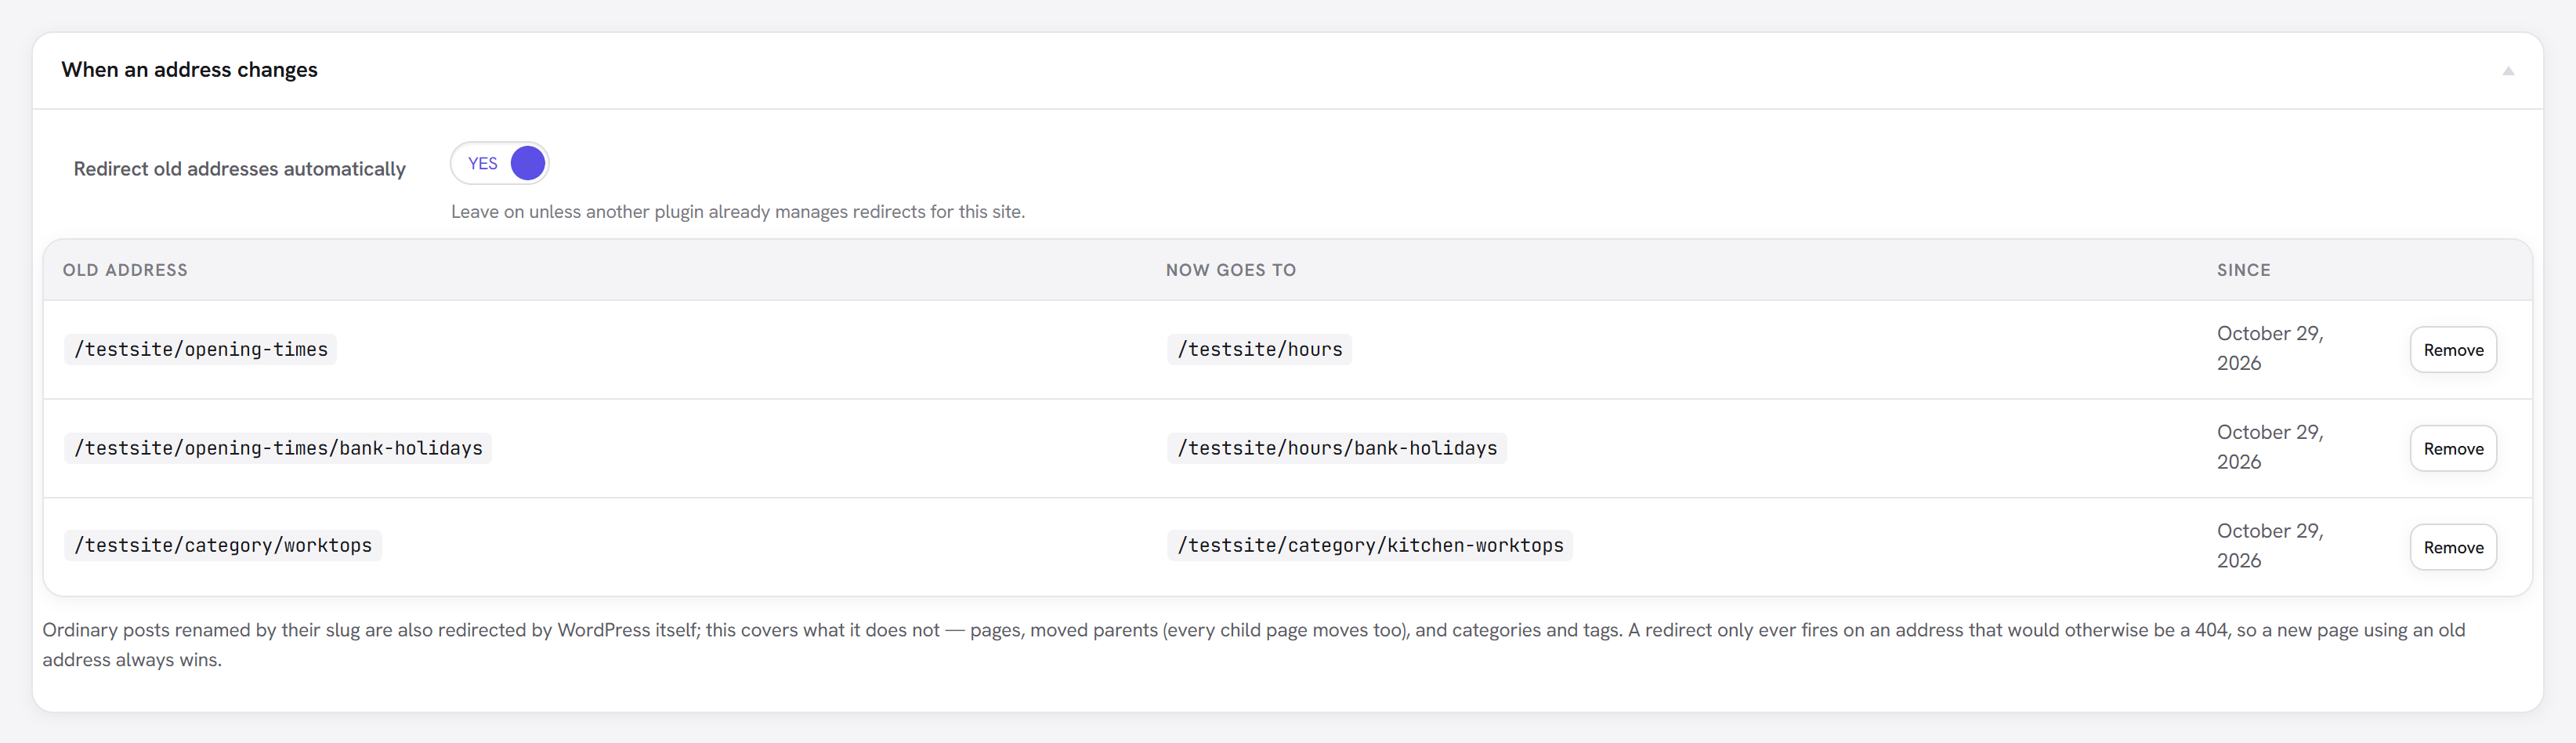
Task: Click the OLD ADDRESS column header
Action: click(125, 270)
